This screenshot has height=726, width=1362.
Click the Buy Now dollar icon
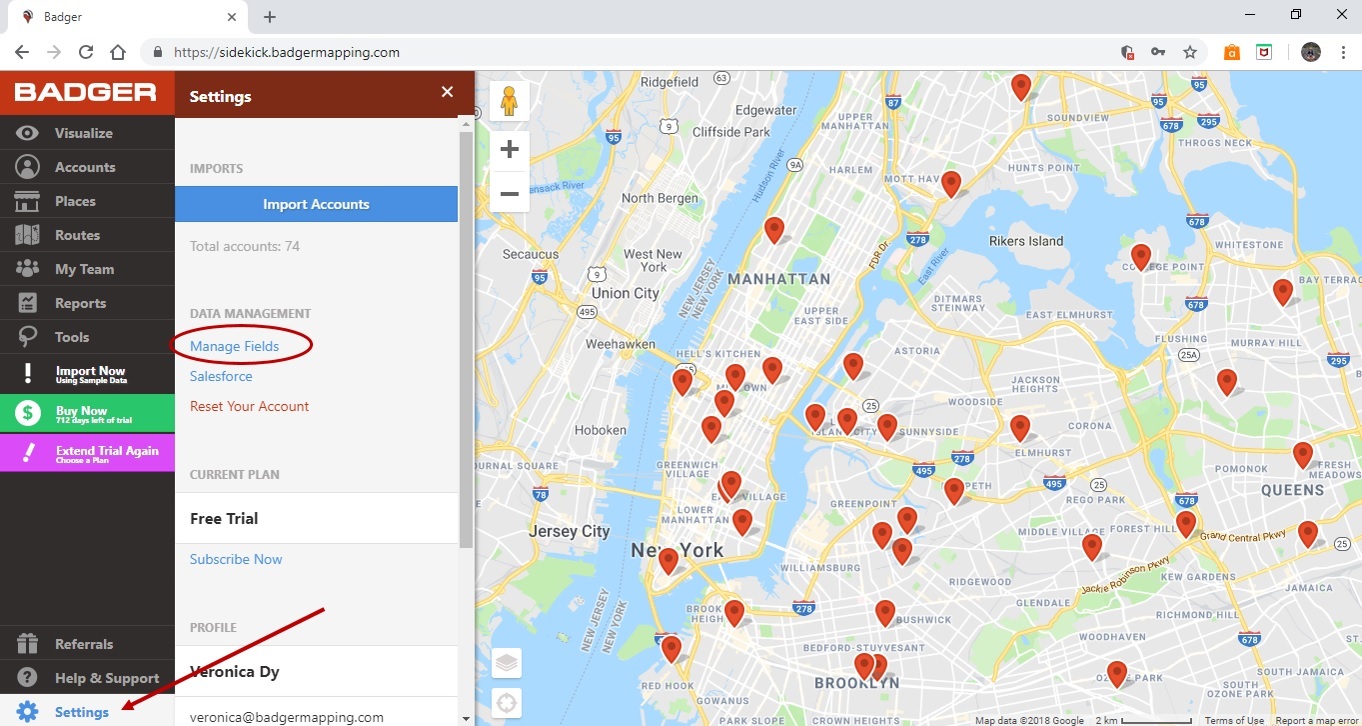[28, 412]
